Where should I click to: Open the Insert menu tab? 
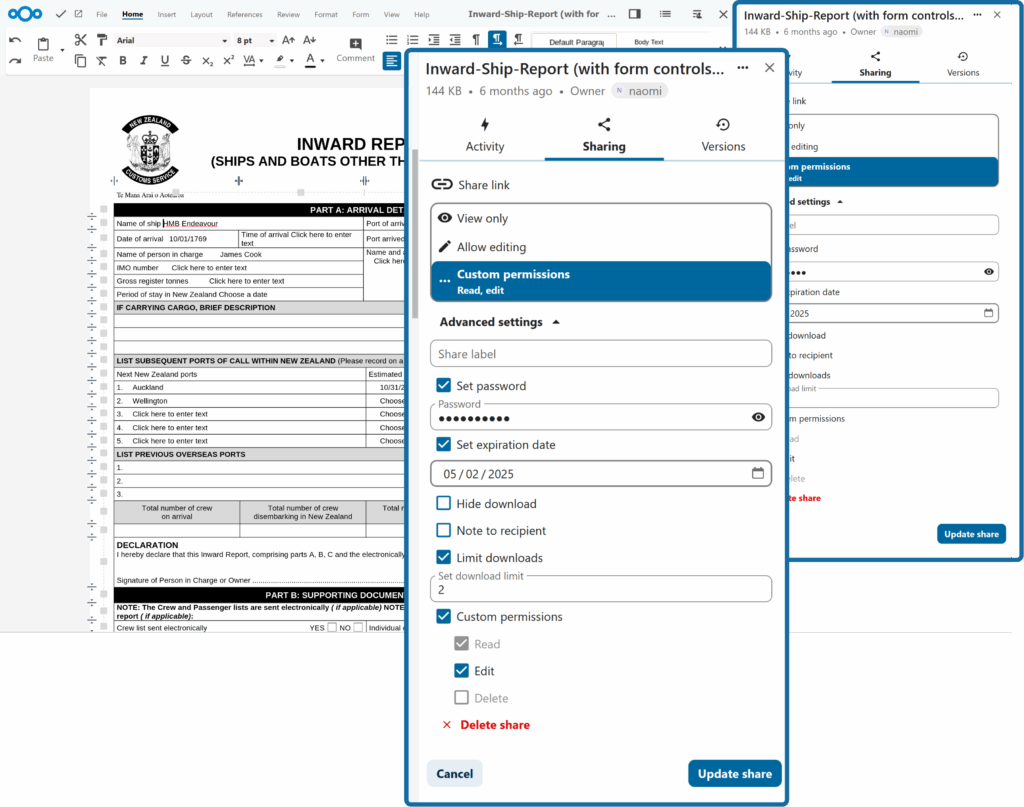pyautogui.click(x=166, y=15)
